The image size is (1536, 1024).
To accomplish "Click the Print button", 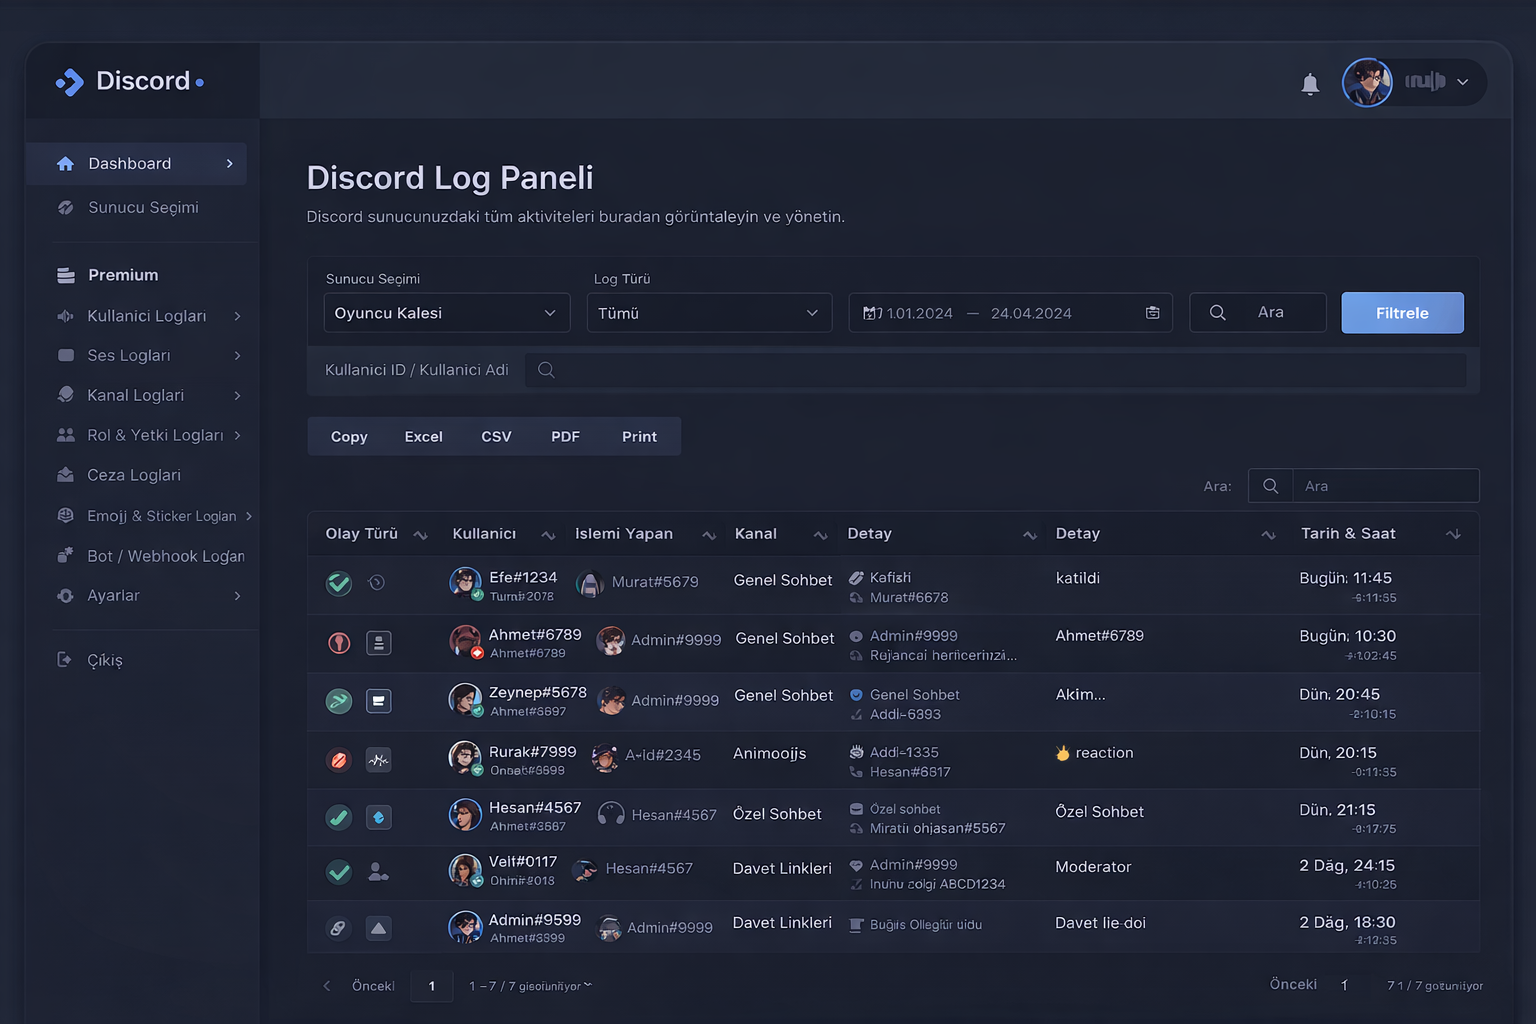I will (639, 437).
